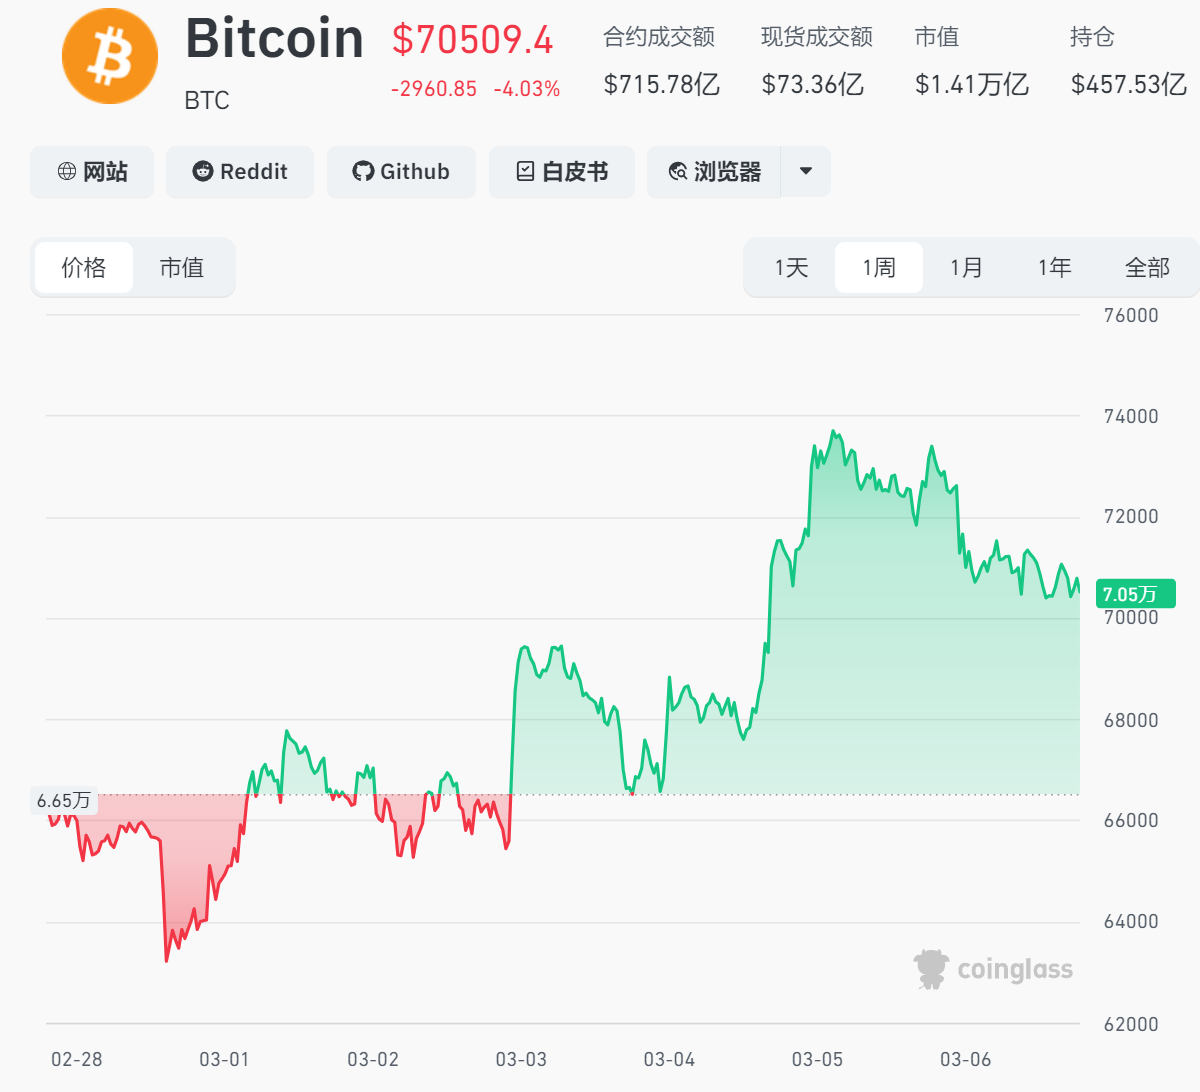Expand the 浏览器 dropdown arrow
Viewport: 1200px width, 1092px height.
[806, 172]
